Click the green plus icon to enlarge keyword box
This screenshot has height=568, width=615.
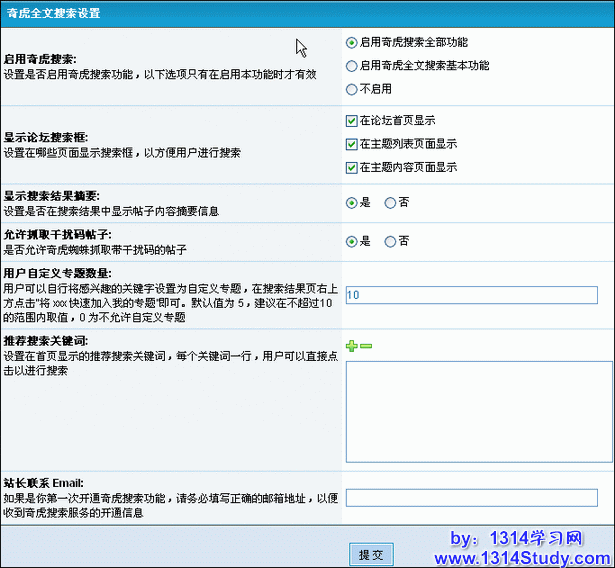click(351, 345)
